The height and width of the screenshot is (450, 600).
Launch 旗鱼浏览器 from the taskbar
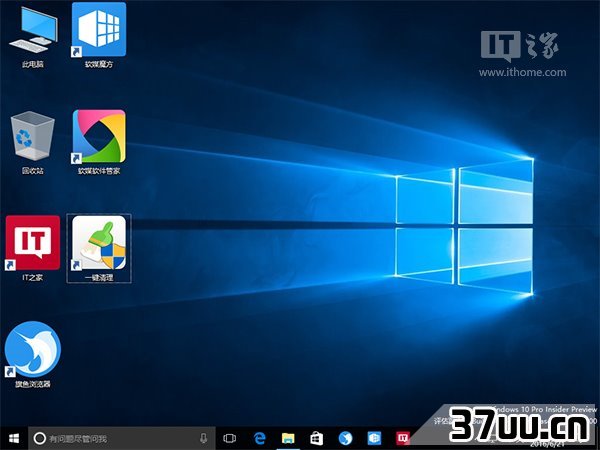click(345, 438)
